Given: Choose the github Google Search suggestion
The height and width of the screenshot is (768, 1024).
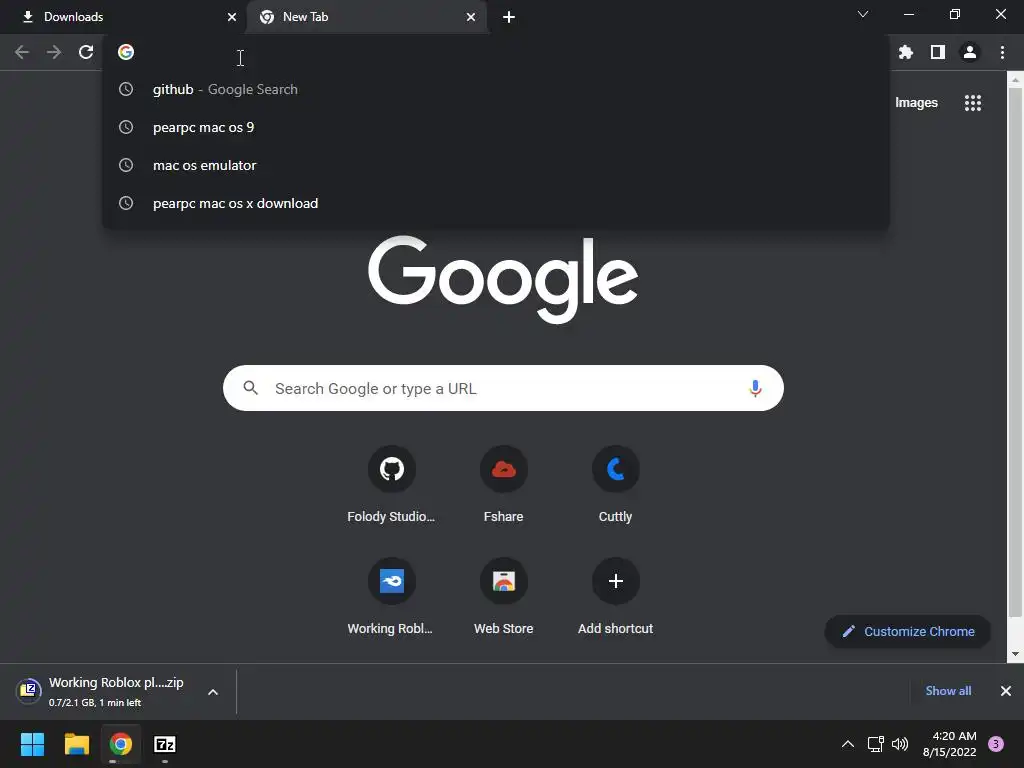Looking at the screenshot, I should (x=496, y=89).
